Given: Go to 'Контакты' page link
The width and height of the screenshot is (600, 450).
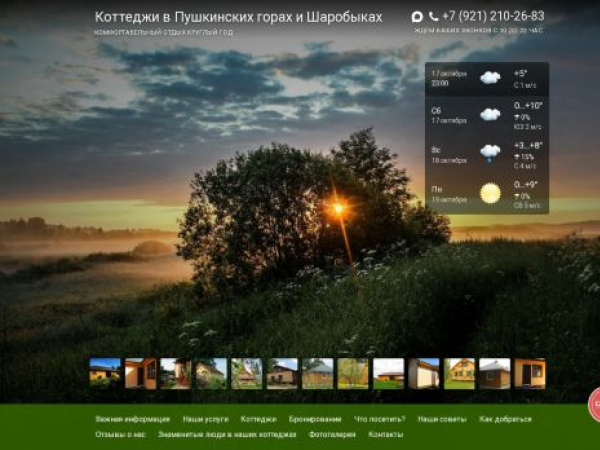Looking at the screenshot, I should click(x=385, y=434).
